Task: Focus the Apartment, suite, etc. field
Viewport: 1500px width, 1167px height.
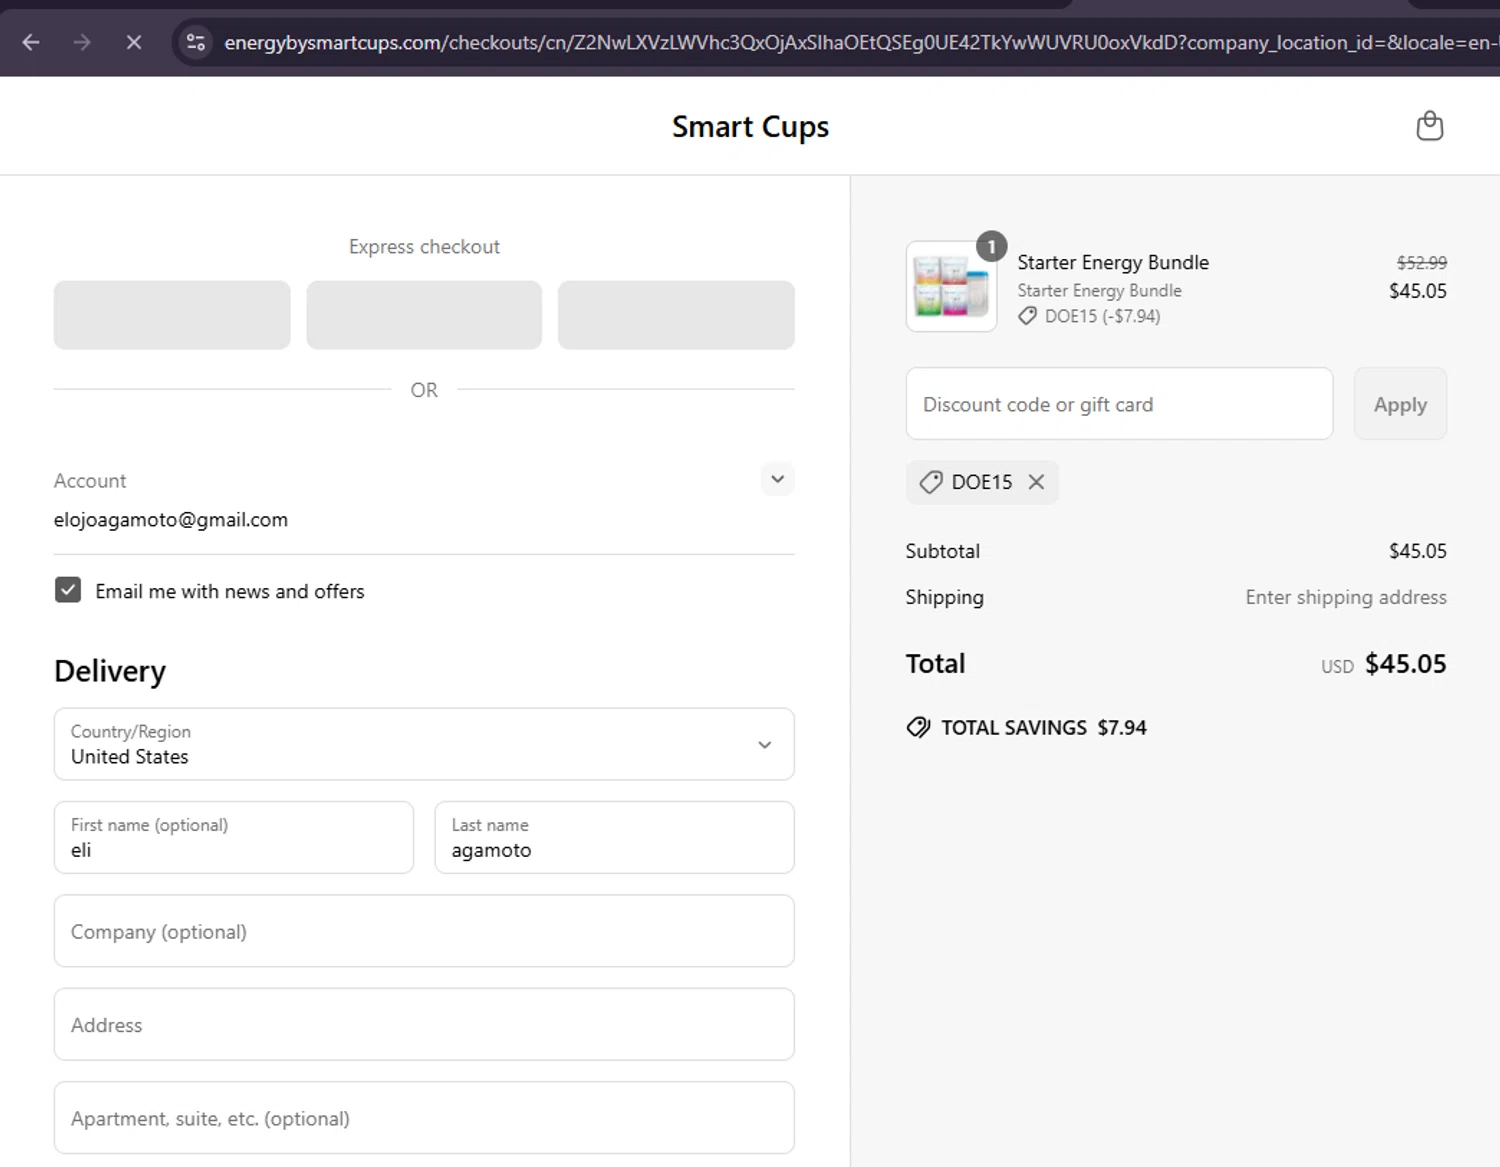Action: click(424, 1118)
